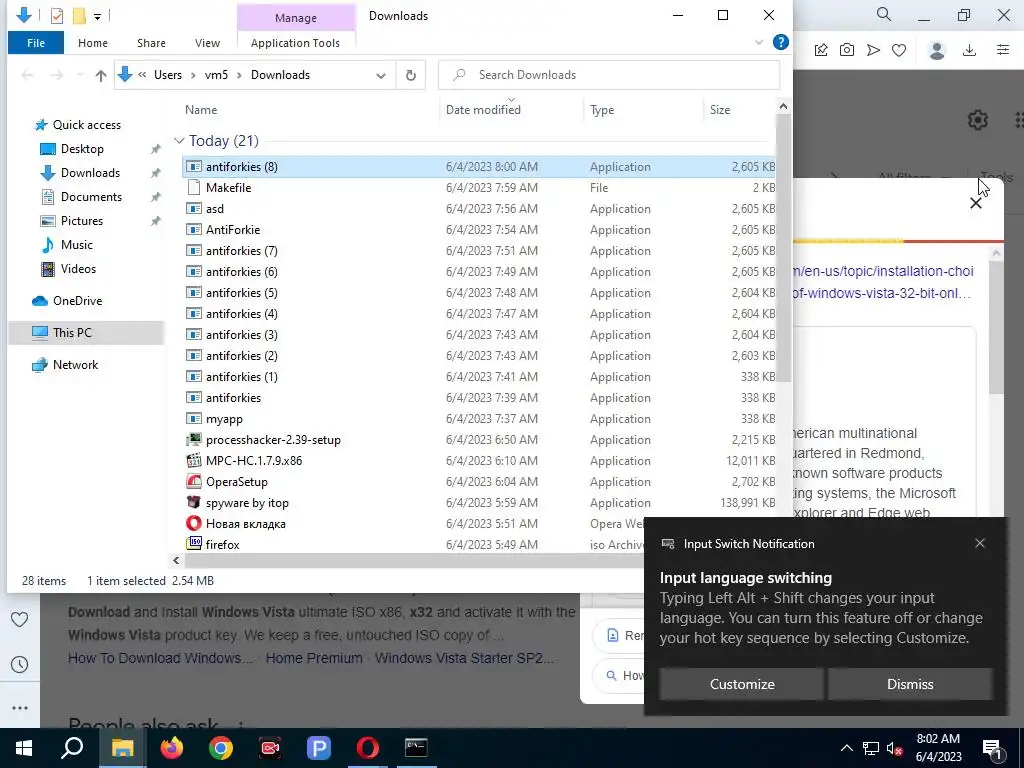This screenshot has width=1024, height=768.
Task: Click the Search Downloads field
Action: coord(609,75)
